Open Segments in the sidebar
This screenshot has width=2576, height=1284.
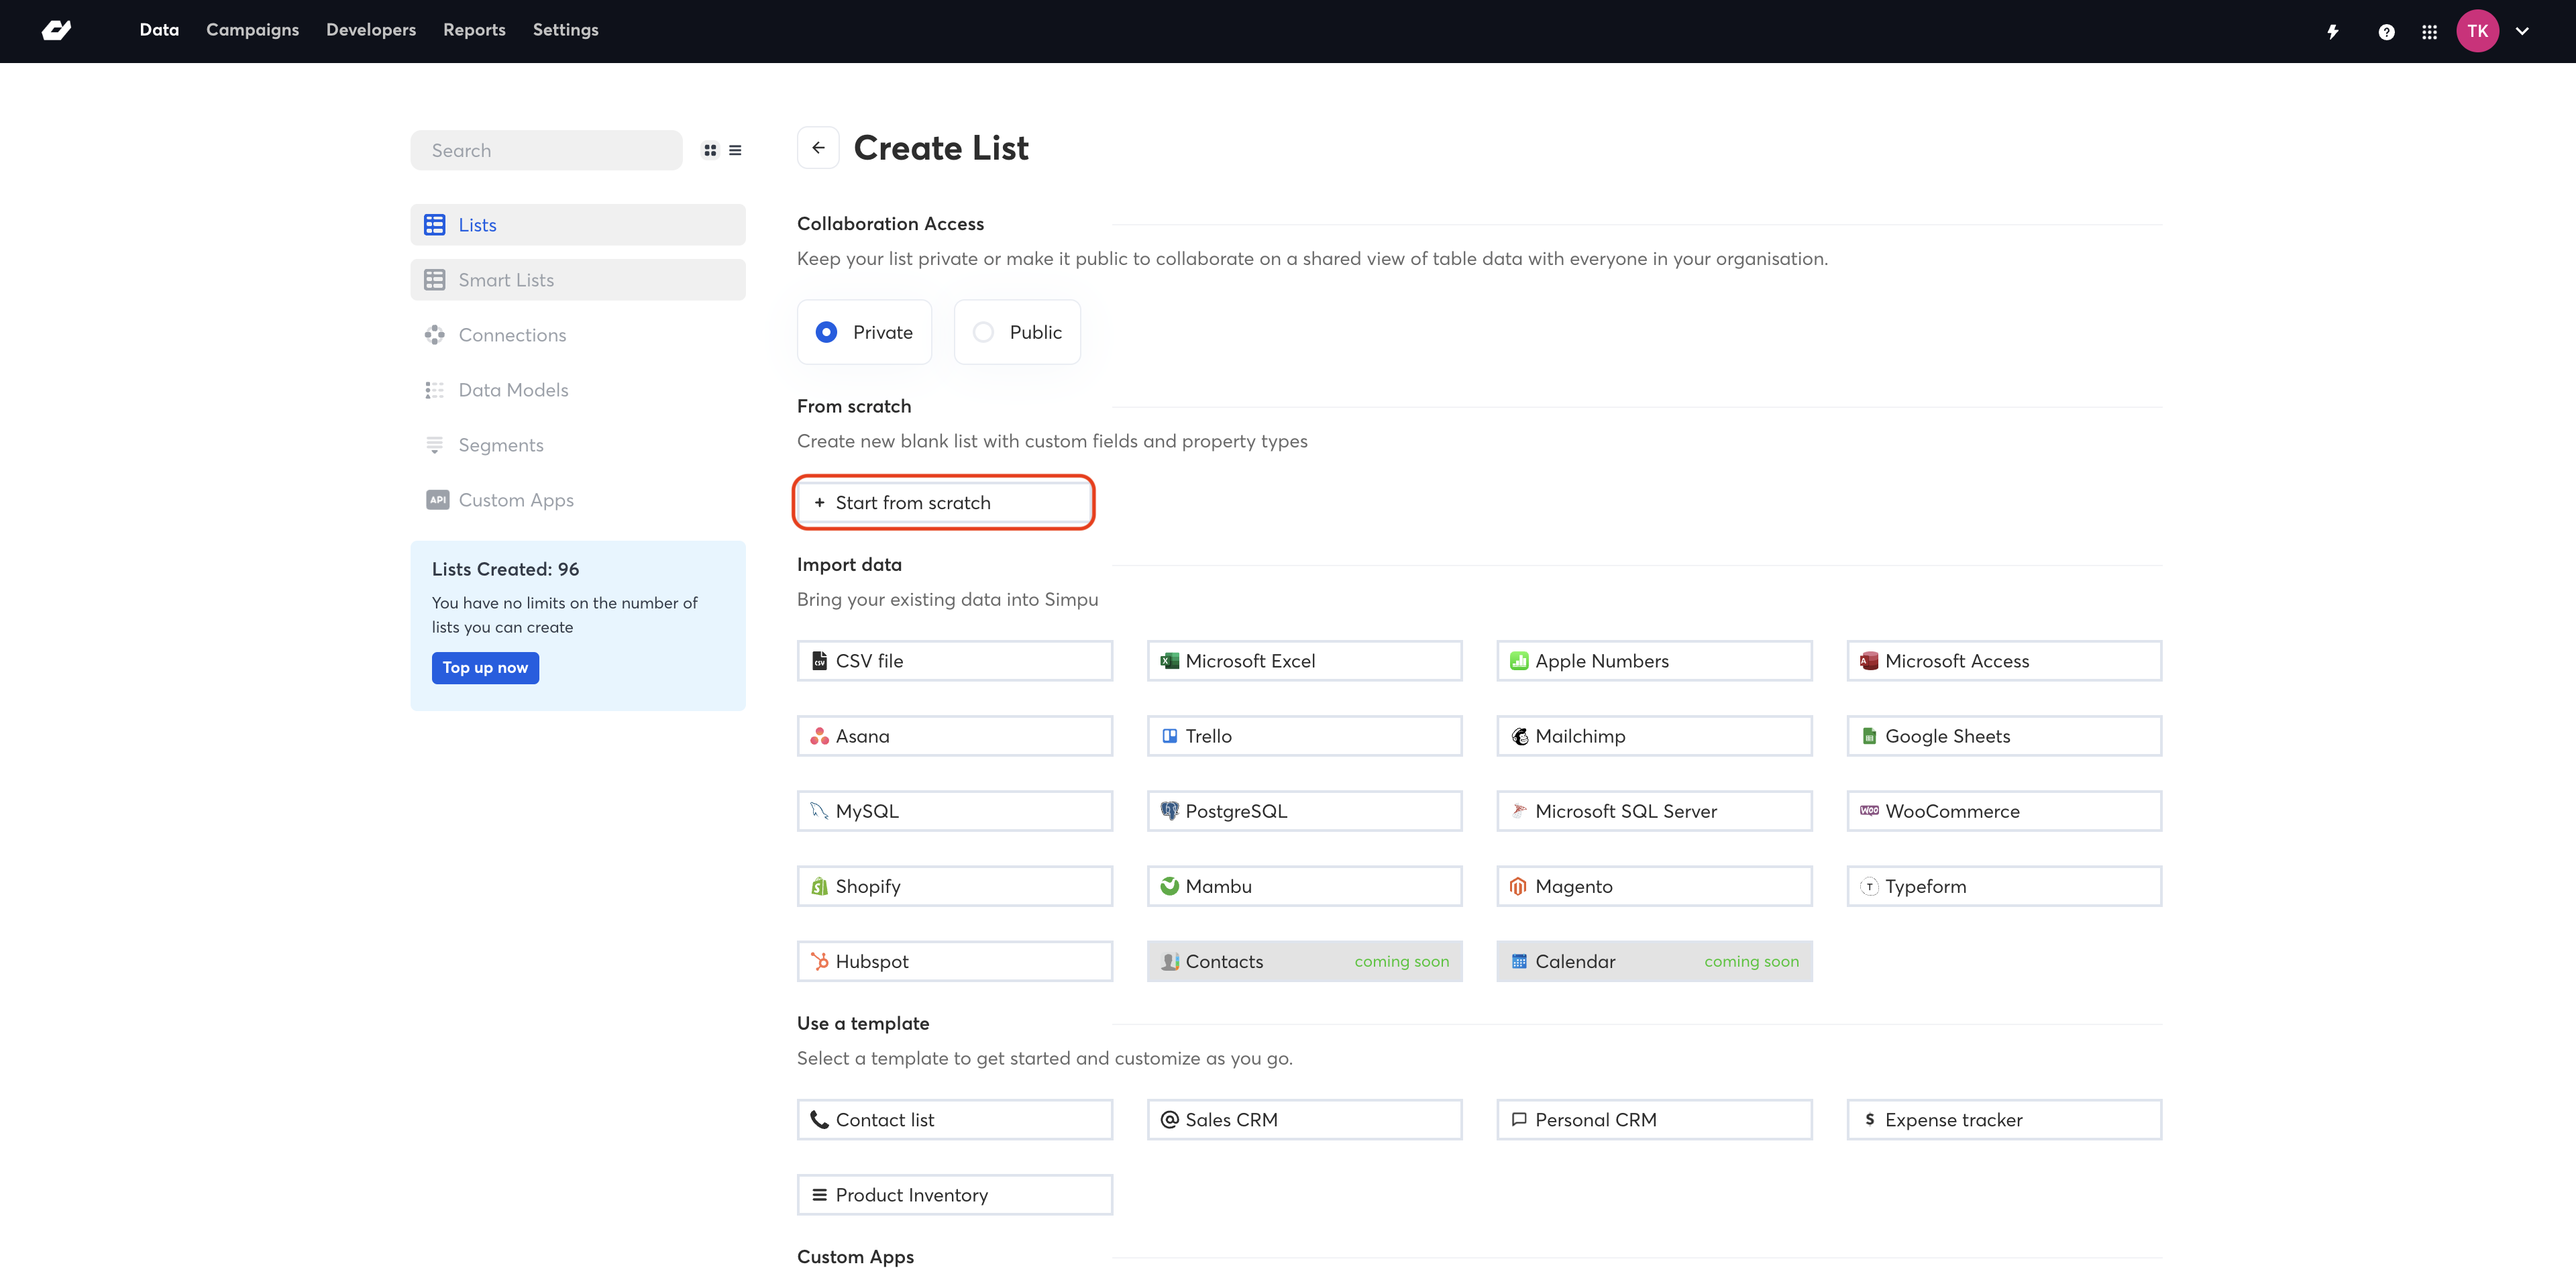tap(578, 445)
